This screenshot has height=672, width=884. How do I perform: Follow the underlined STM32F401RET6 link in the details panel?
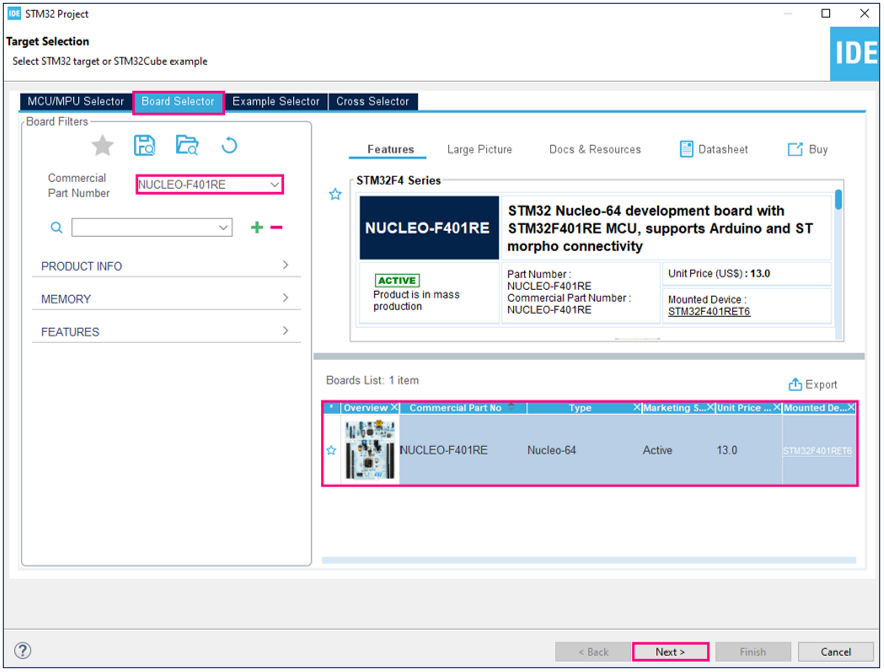point(709,311)
